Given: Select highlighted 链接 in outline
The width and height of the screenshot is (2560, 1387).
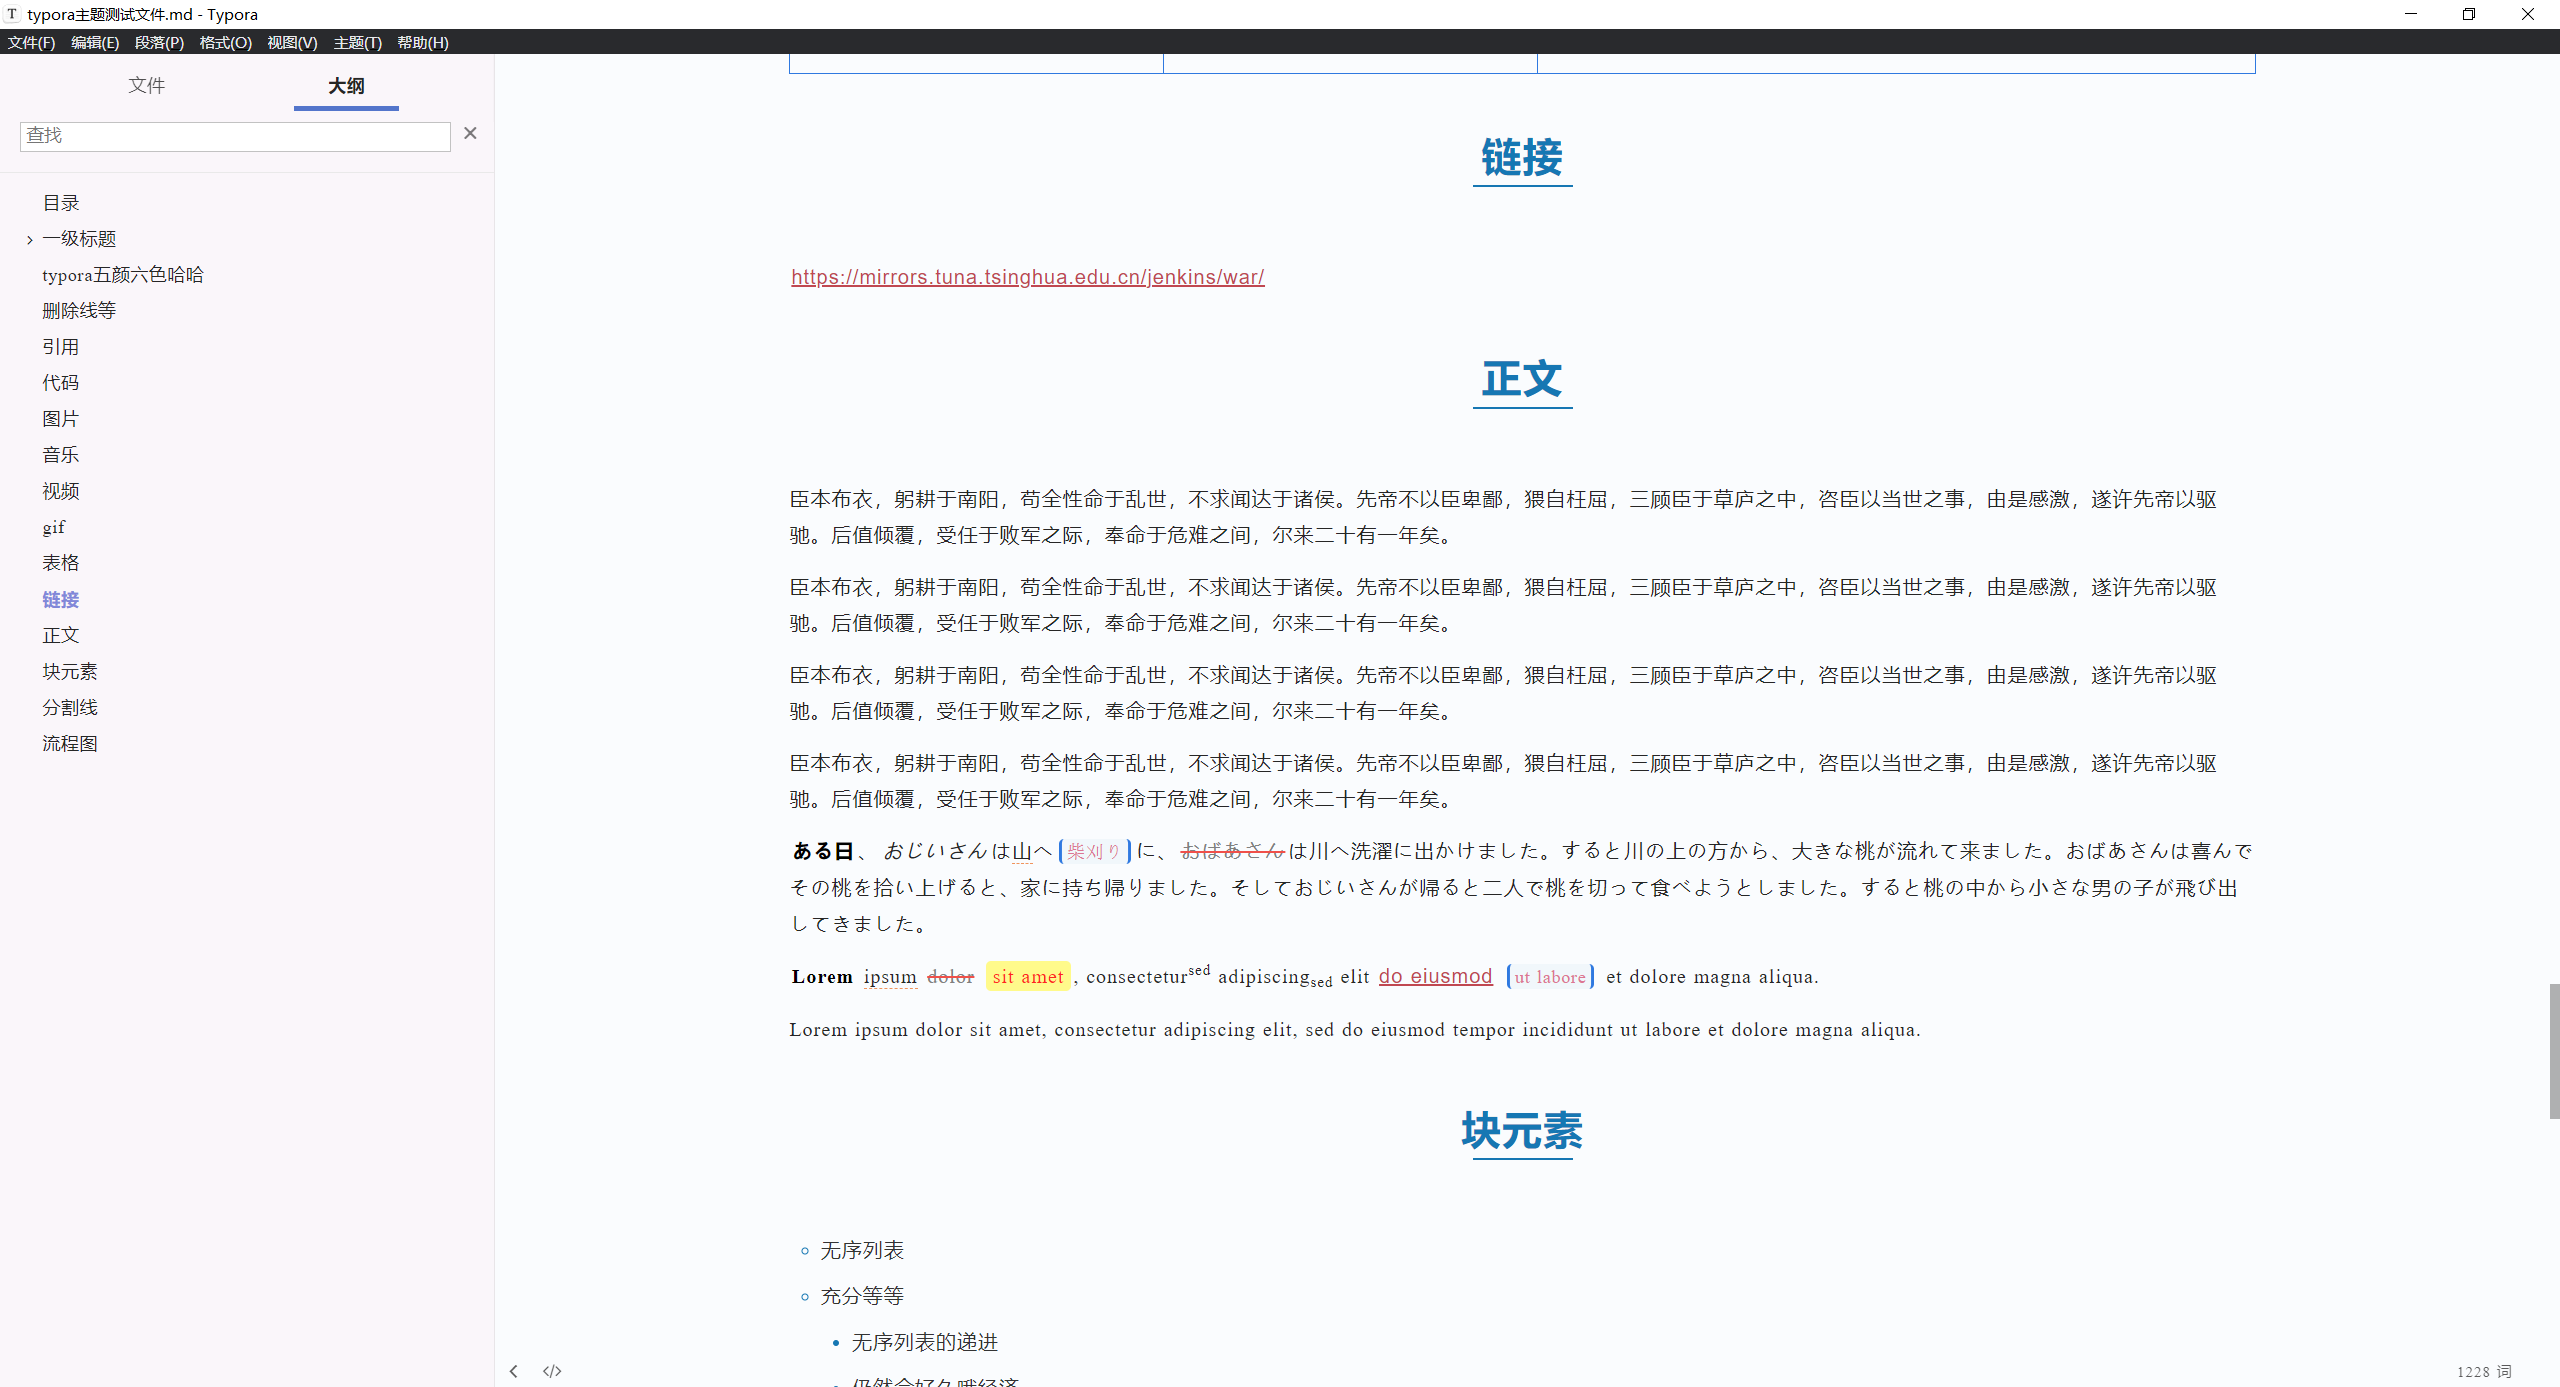Looking at the screenshot, I should [61, 599].
